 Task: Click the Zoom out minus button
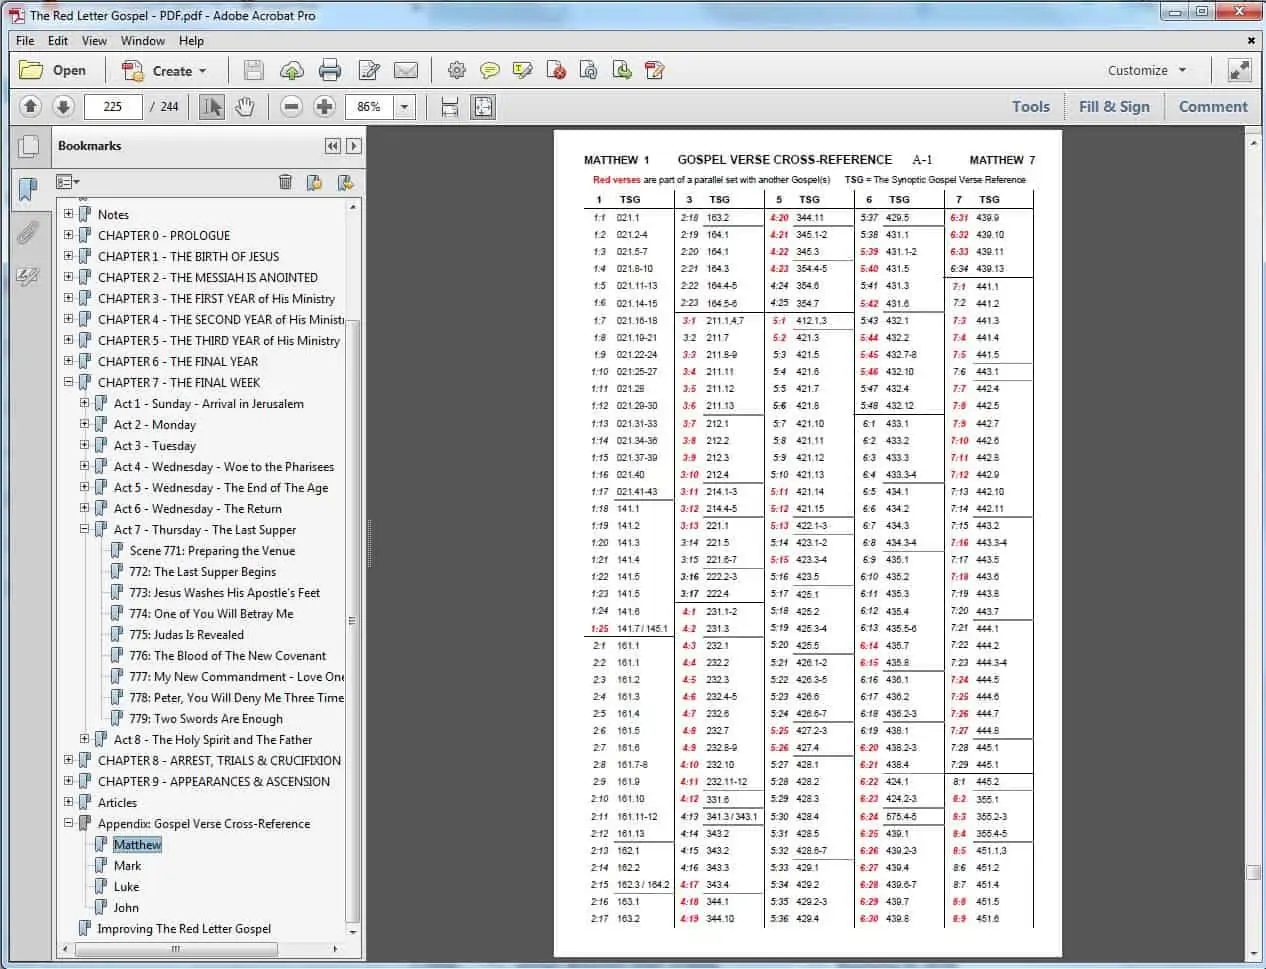(291, 106)
